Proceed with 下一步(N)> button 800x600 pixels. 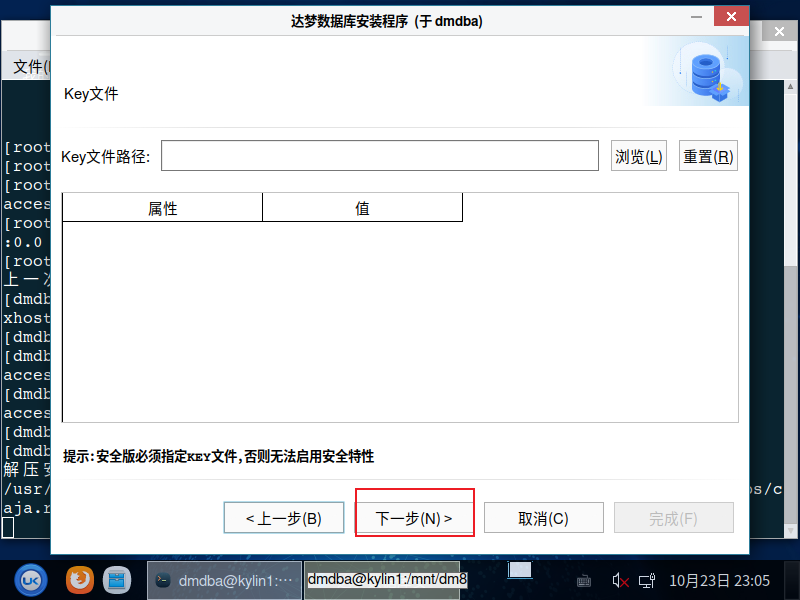(x=414, y=518)
